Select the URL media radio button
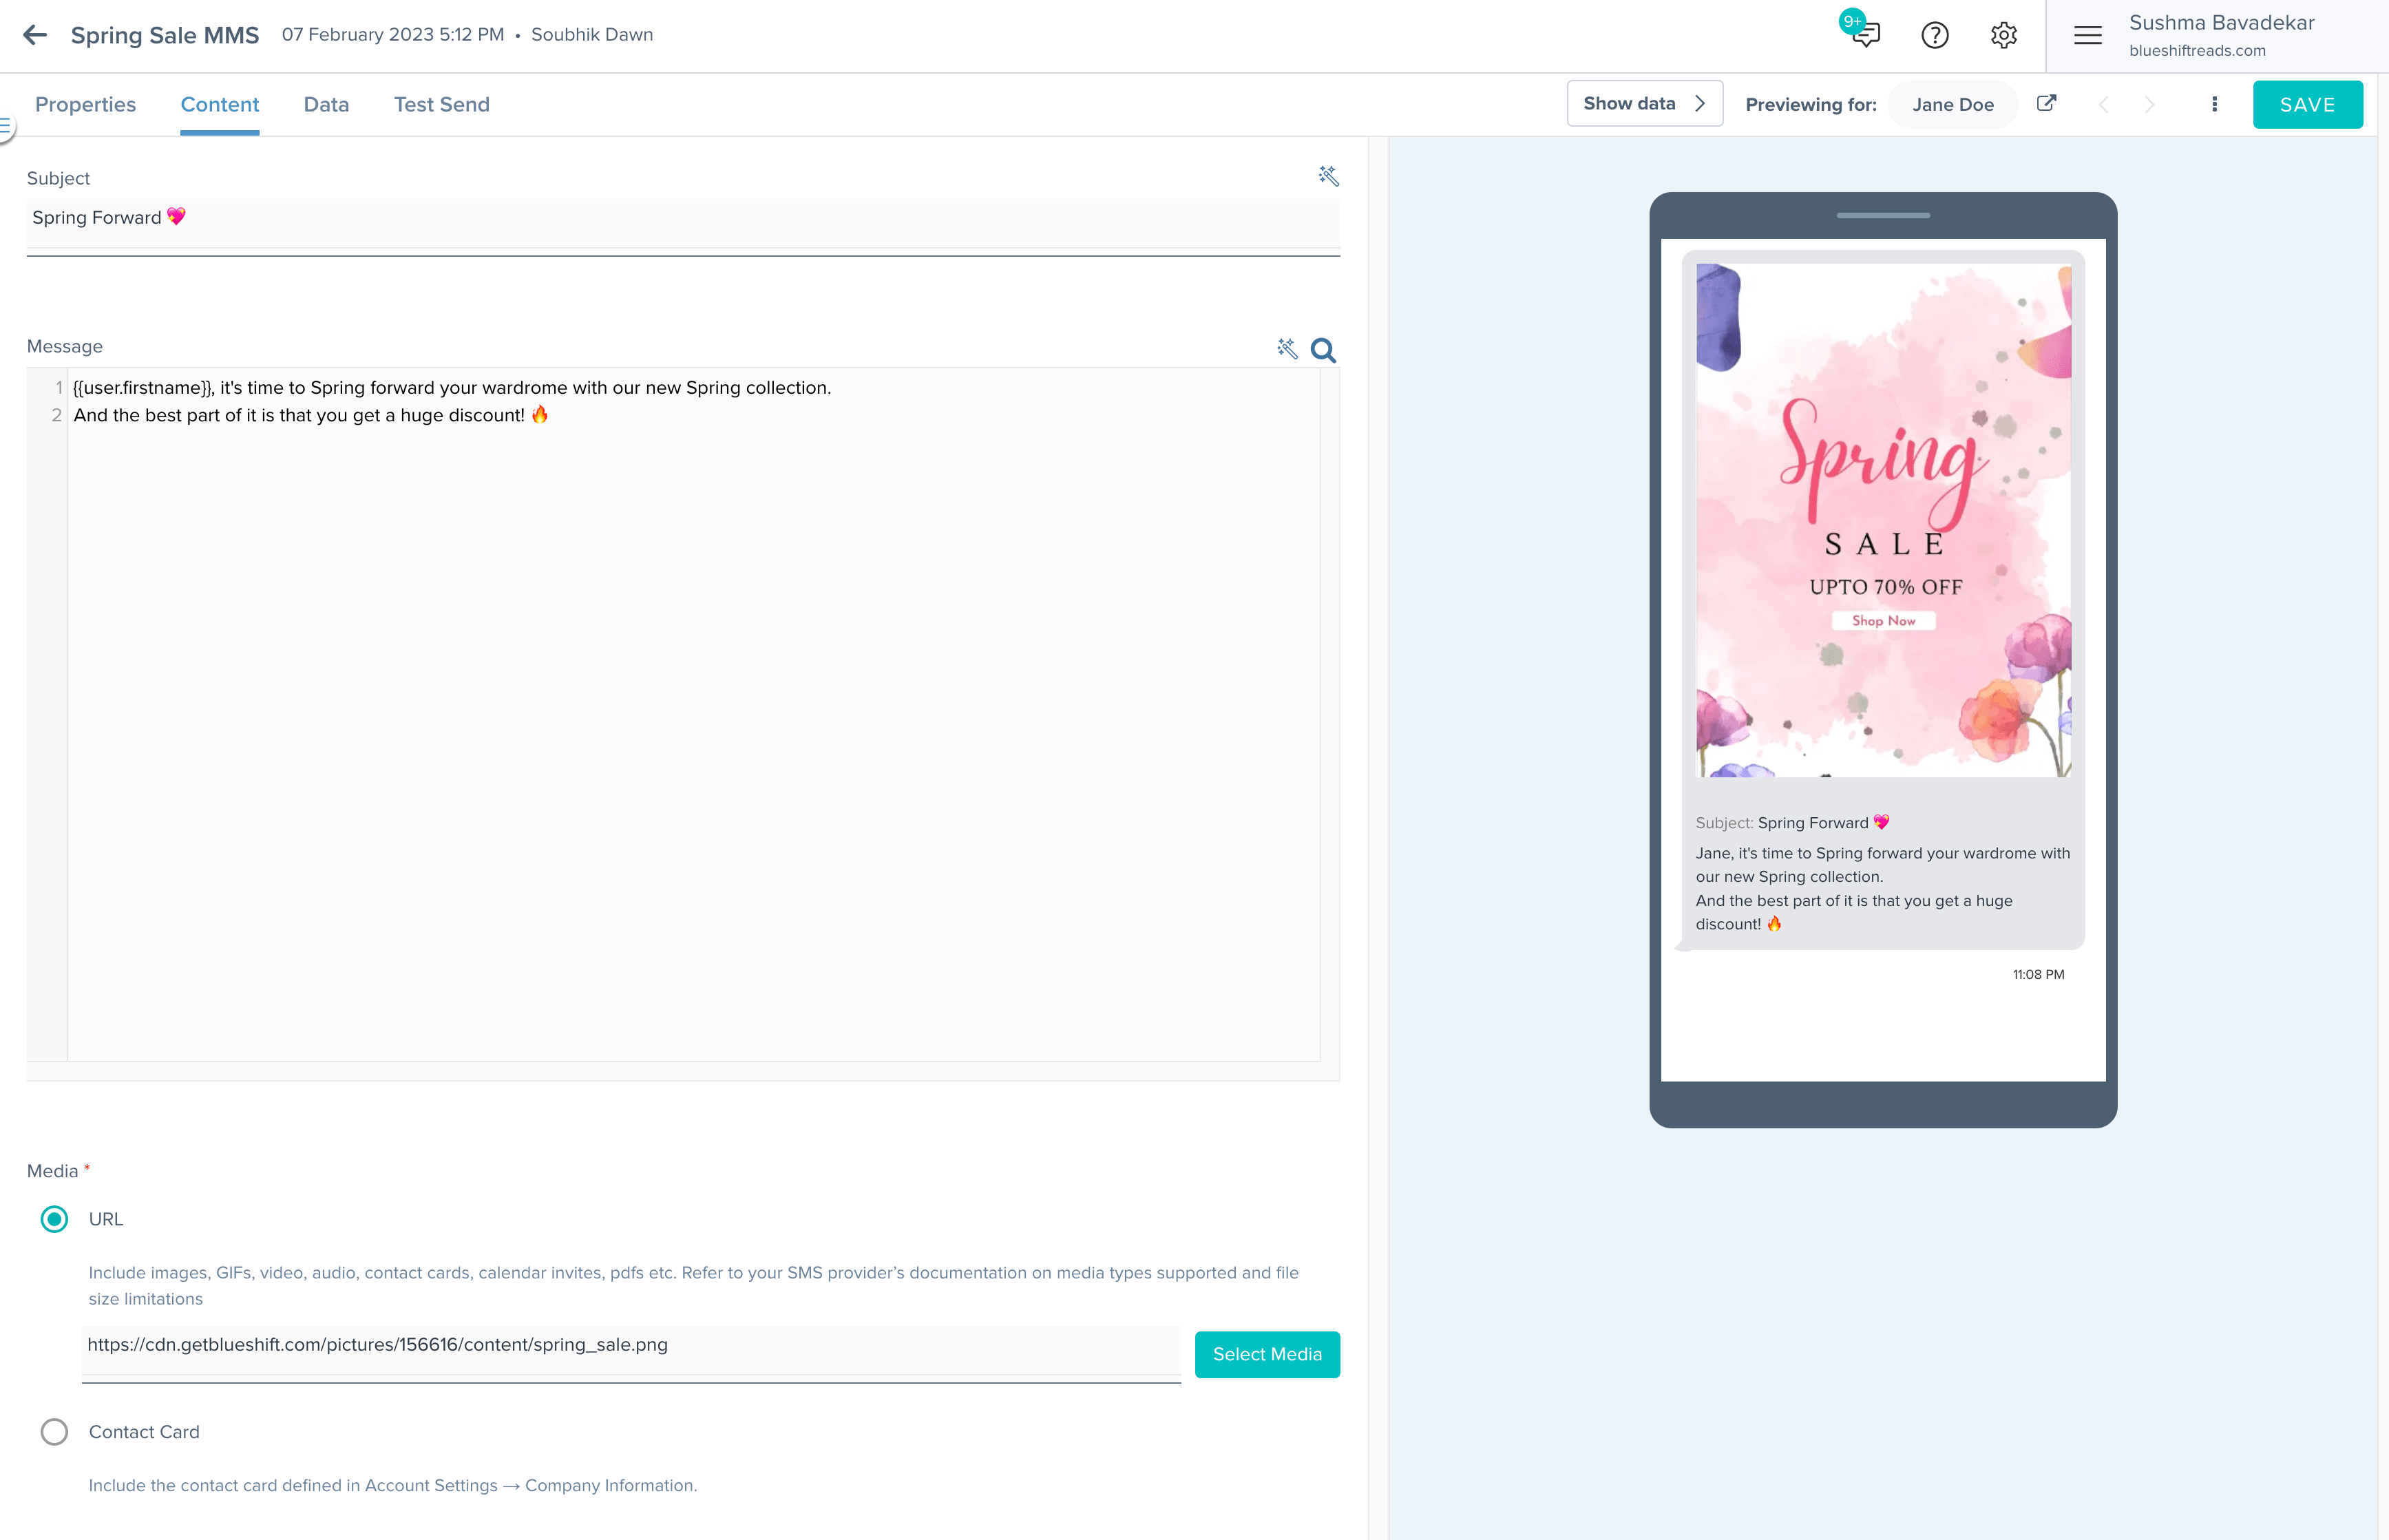The image size is (2389, 1540). [x=54, y=1219]
